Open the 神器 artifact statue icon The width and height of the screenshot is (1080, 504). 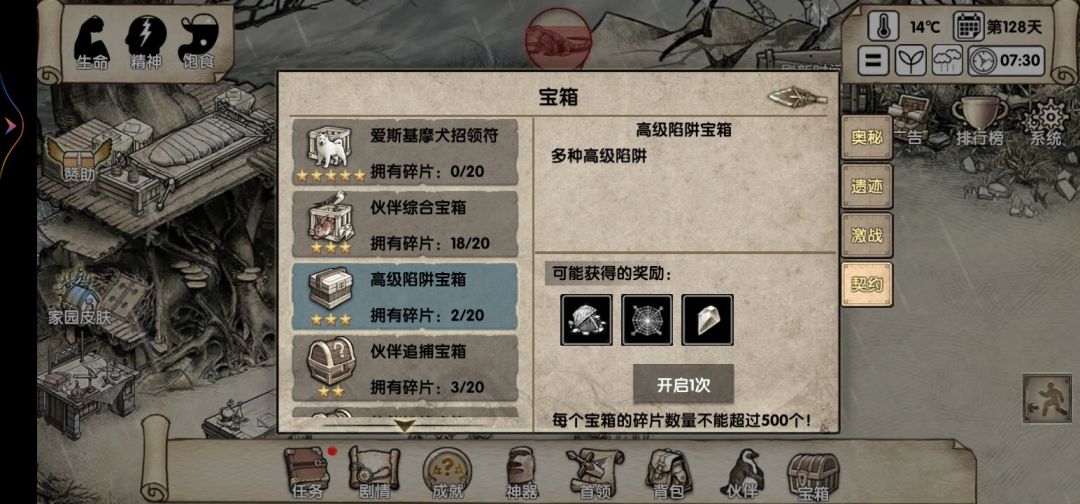tap(521, 473)
